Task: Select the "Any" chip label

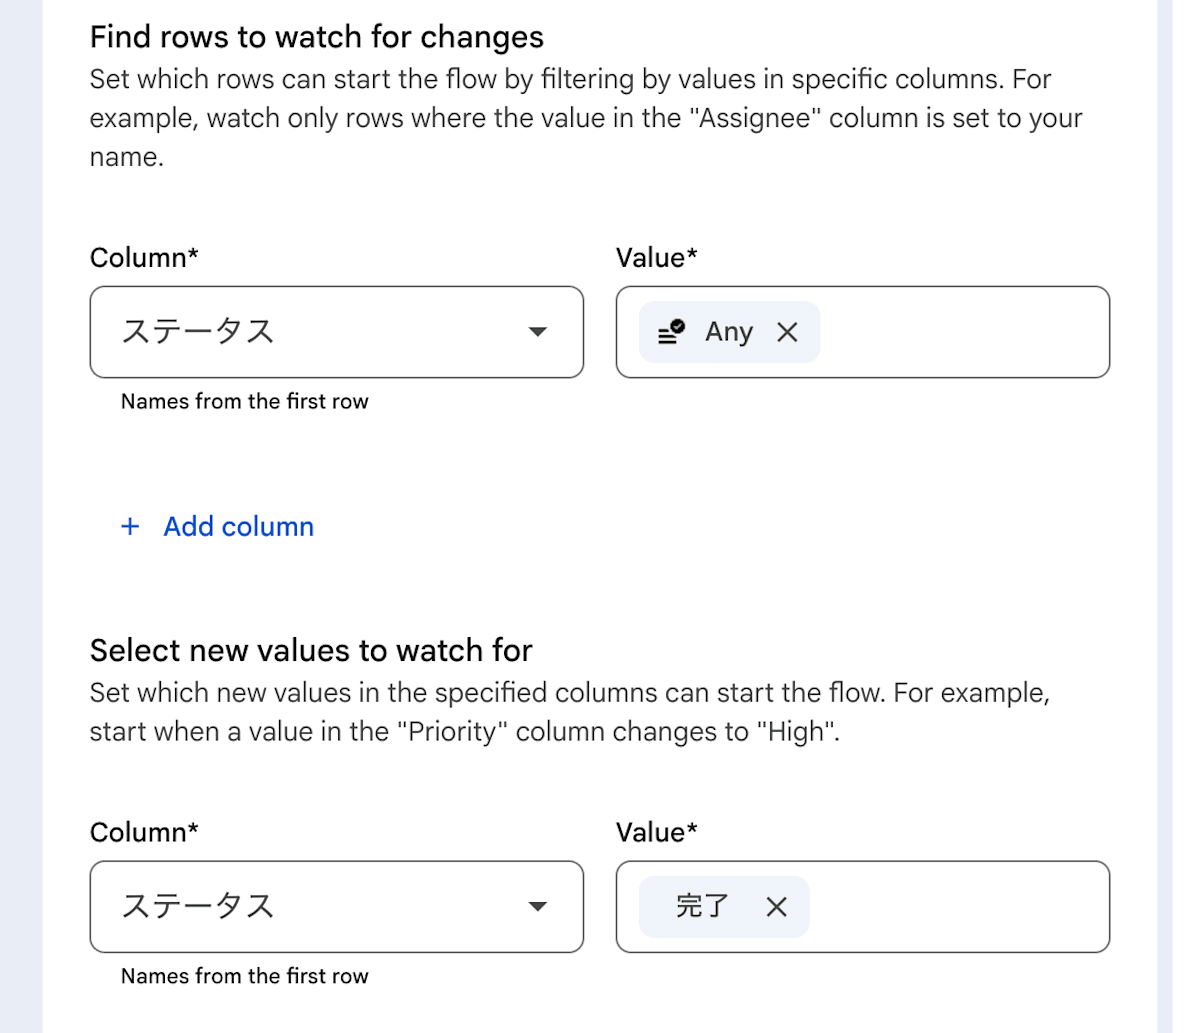Action: tap(728, 332)
